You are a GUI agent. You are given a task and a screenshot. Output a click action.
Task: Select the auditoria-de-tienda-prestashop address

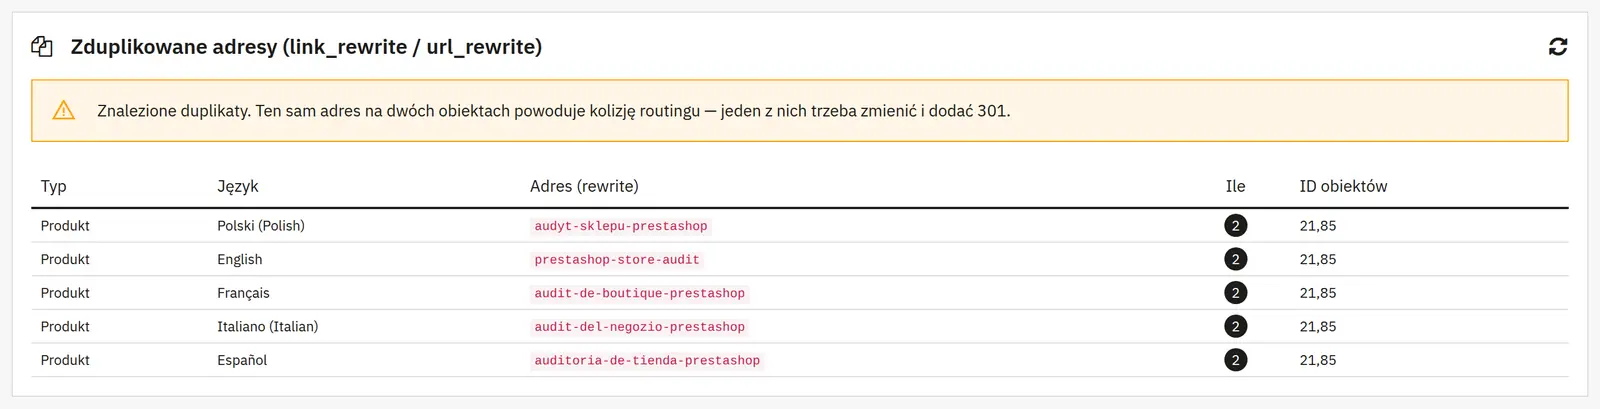click(x=647, y=360)
